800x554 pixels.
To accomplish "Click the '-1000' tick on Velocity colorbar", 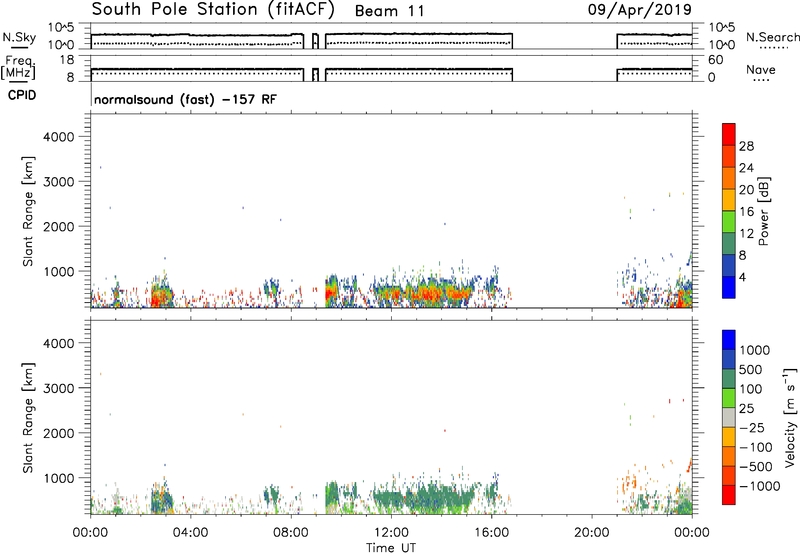I will 759,486.
